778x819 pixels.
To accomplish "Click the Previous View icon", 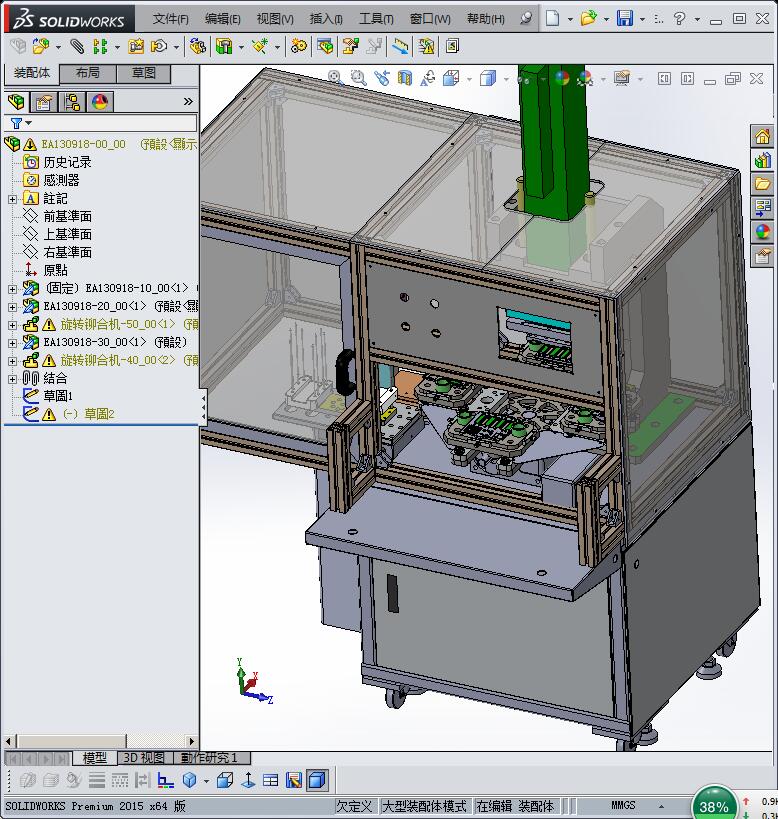I will click(x=382, y=78).
